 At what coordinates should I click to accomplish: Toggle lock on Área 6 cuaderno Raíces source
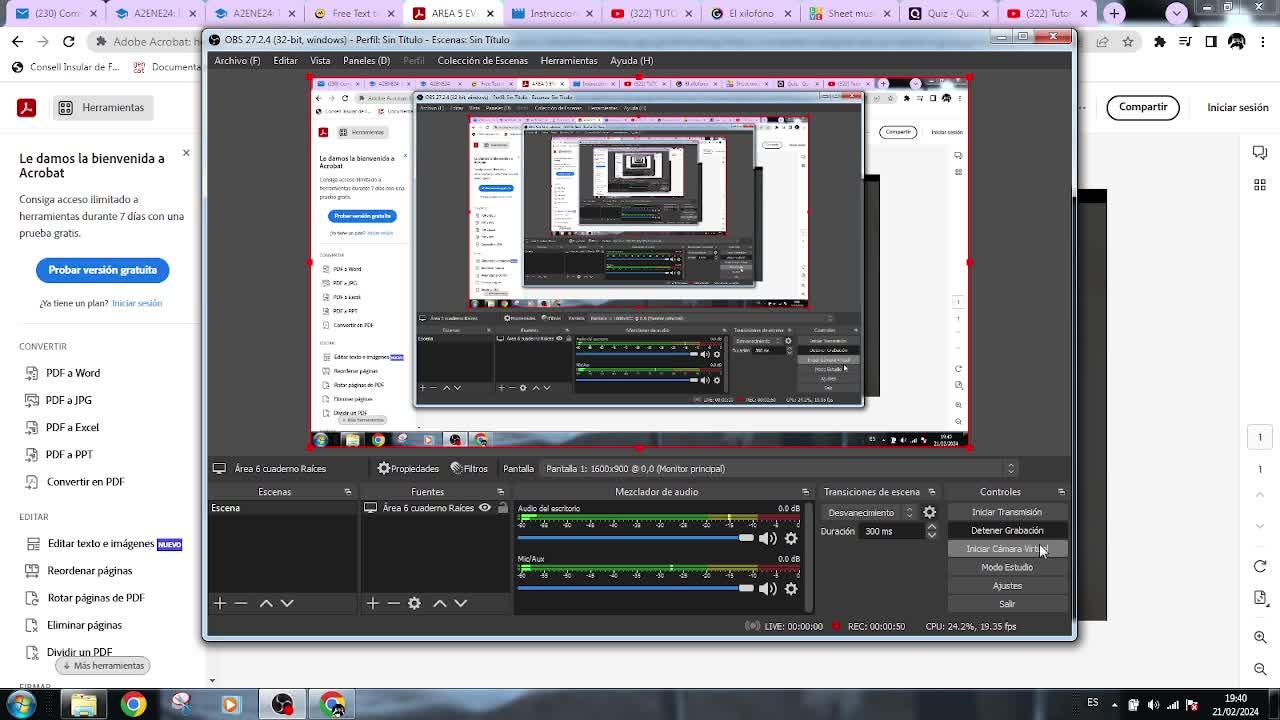pos(502,508)
